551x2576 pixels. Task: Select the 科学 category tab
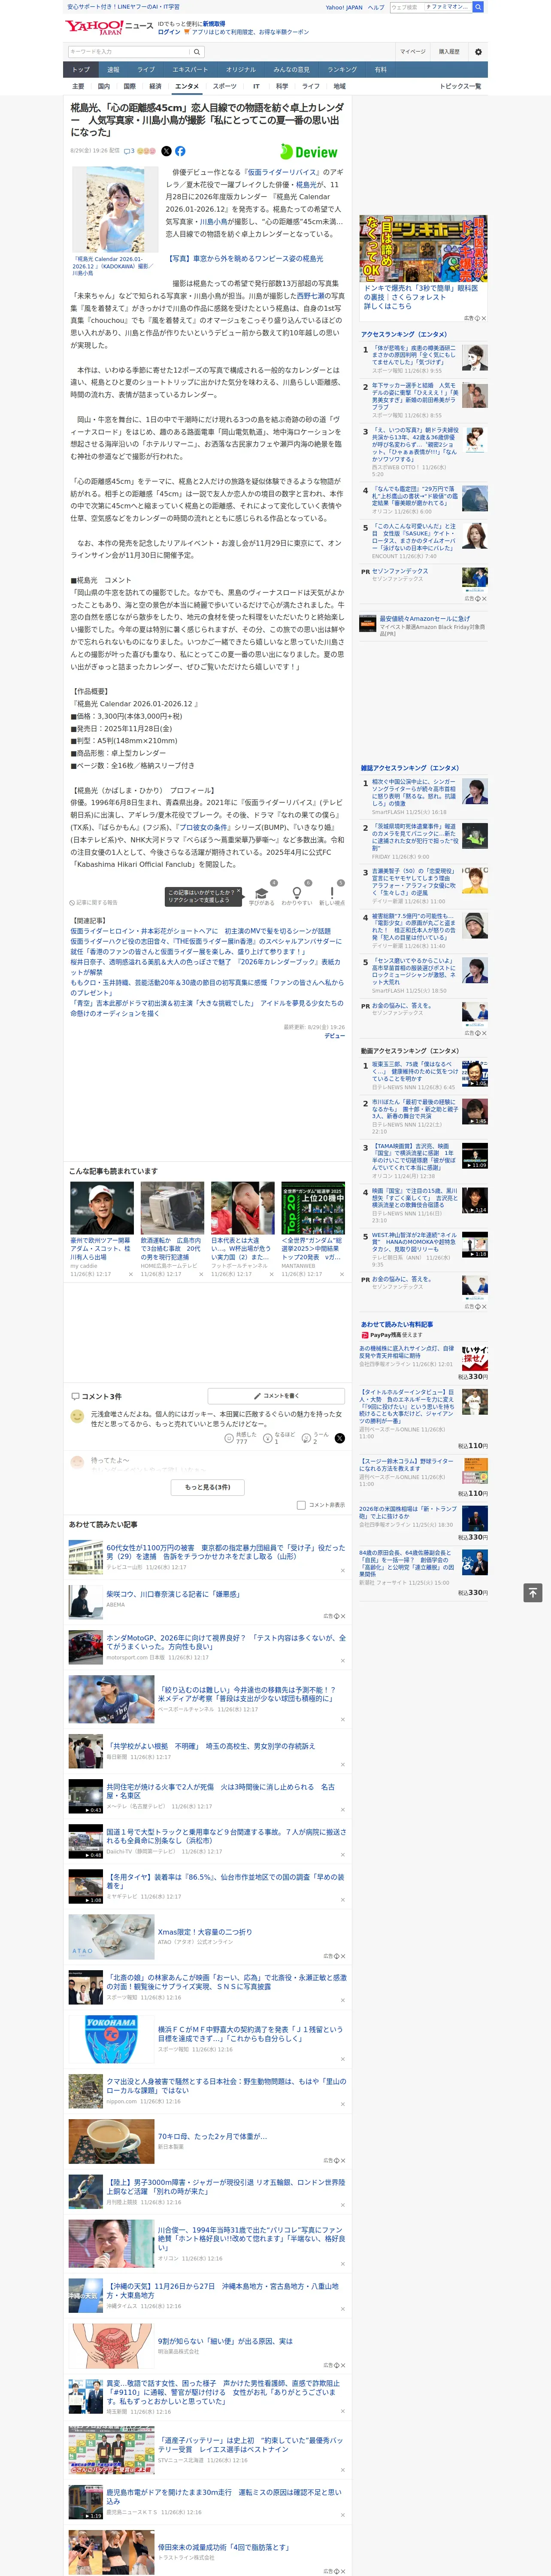[282, 86]
